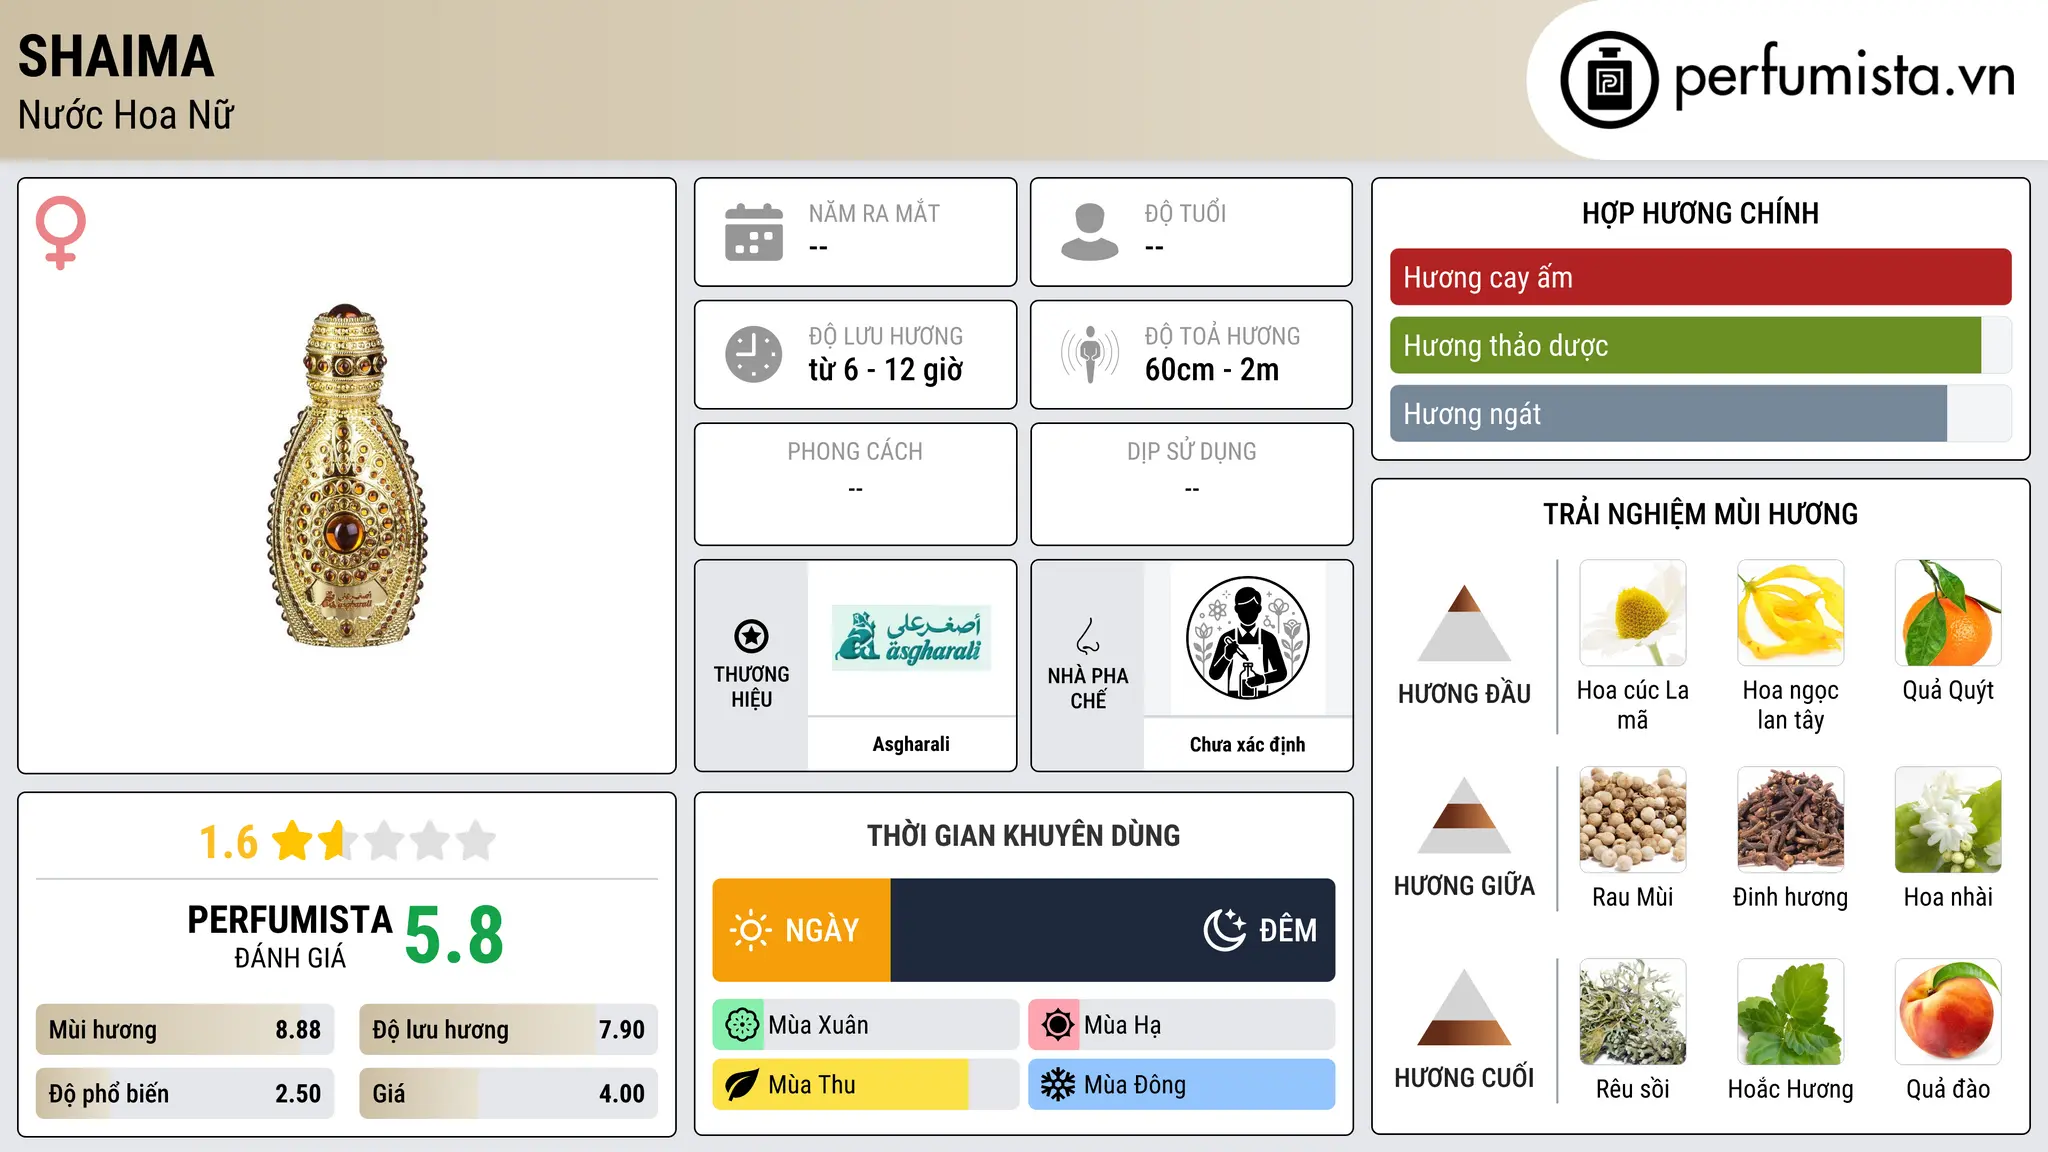
Task: Click the từ 6 - 12 giờ value
Action: (886, 370)
